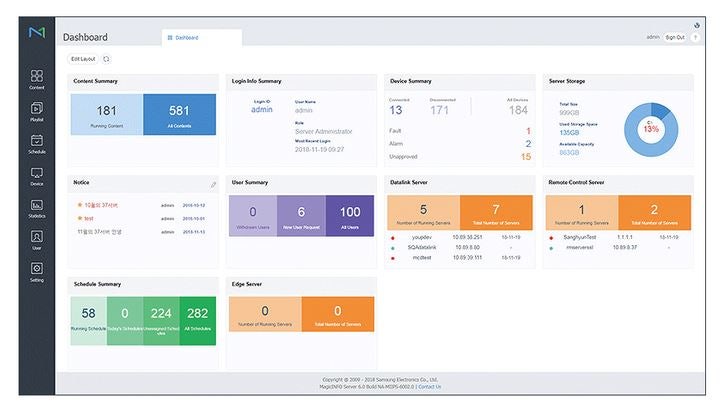
Task: Click the 13 Connected devices count
Action: pyautogui.click(x=396, y=110)
